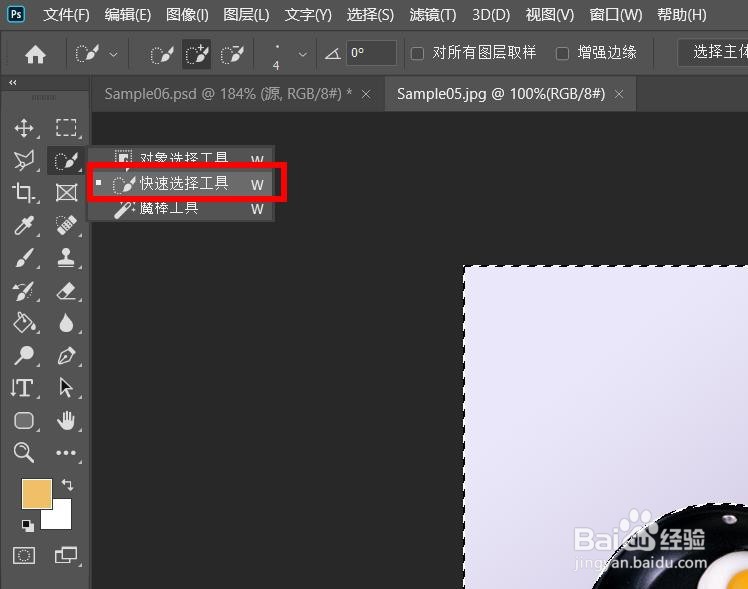Open the Edit Toolbar three-dots menu

coord(66,453)
